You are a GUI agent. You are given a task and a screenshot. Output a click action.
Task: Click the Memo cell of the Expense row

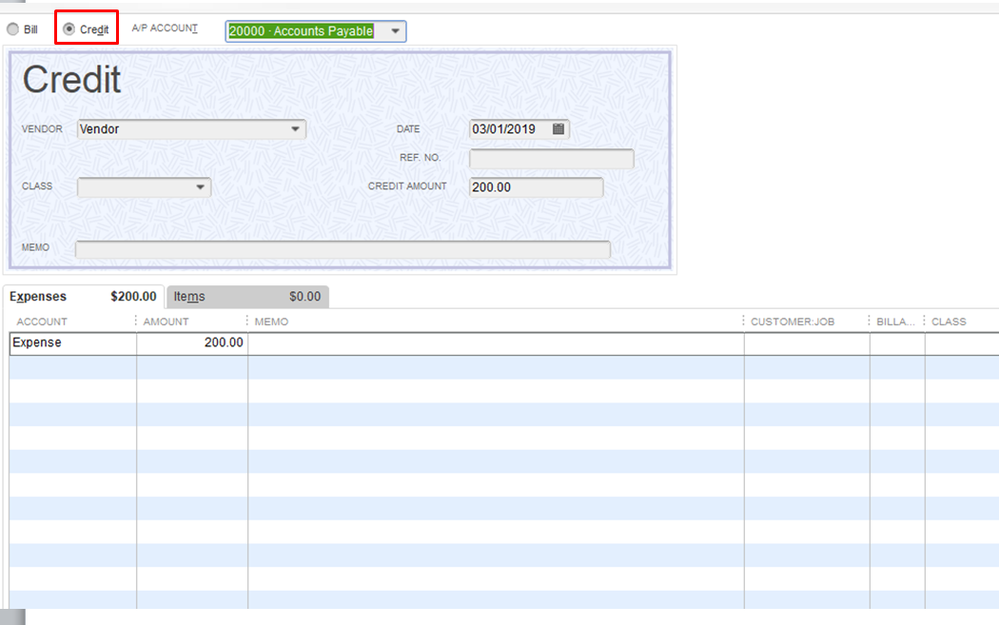pos(496,343)
